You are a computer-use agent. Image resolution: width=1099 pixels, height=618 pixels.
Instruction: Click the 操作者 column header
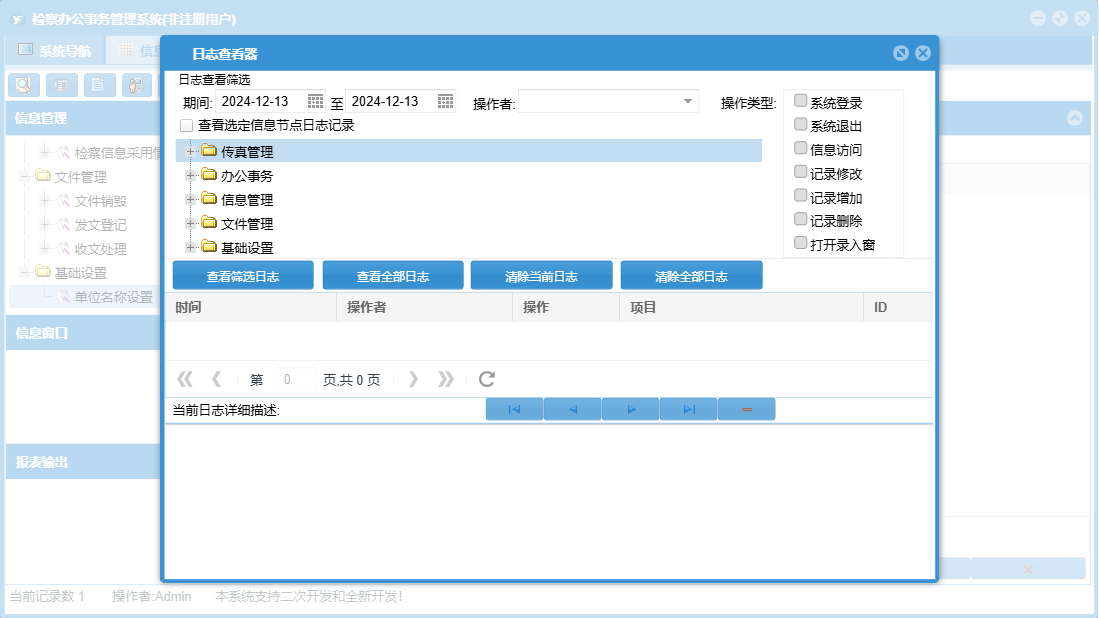367,307
